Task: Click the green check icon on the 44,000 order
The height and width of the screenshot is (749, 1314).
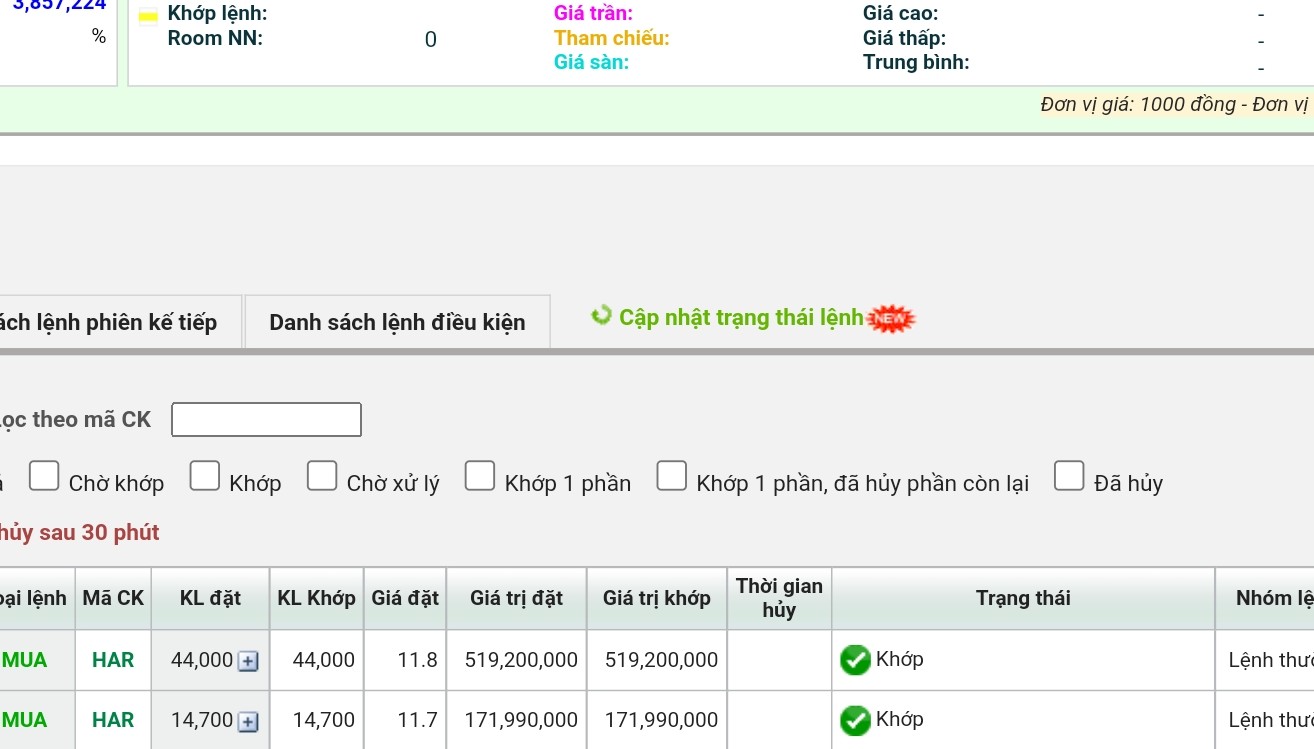Action: pyautogui.click(x=855, y=660)
